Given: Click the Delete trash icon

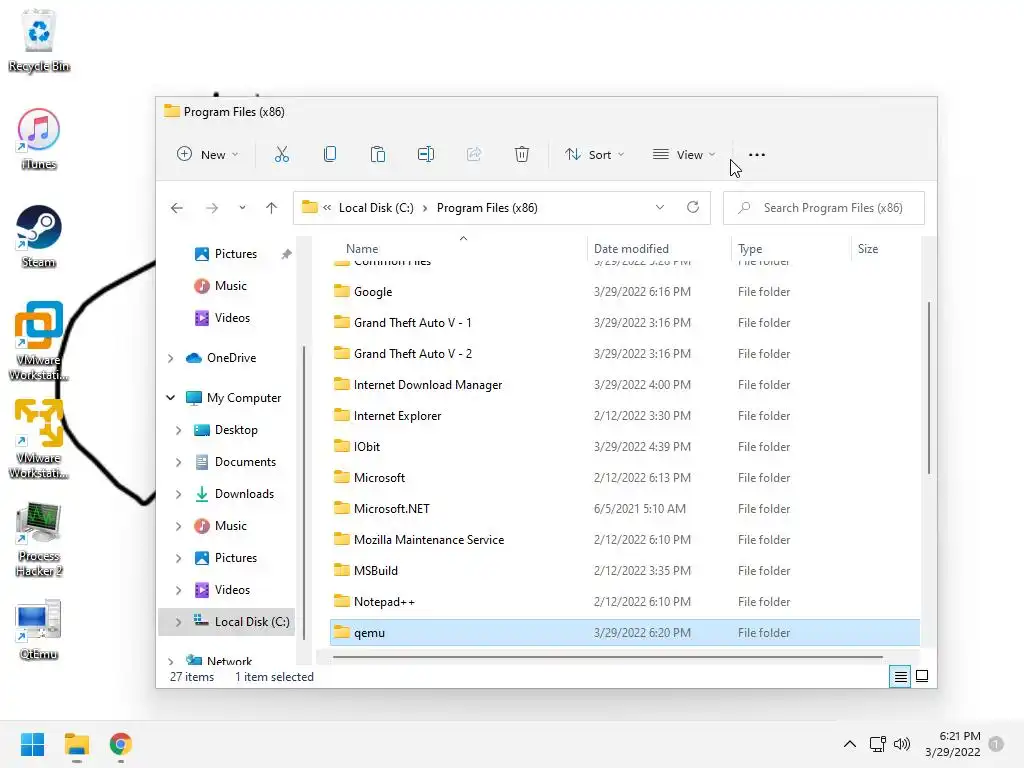Looking at the screenshot, I should (522, 155).
